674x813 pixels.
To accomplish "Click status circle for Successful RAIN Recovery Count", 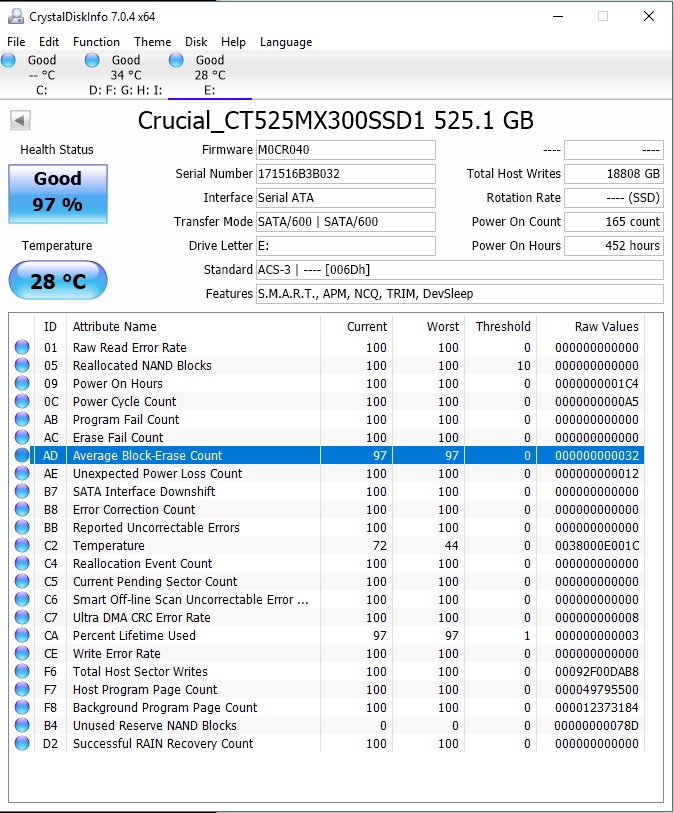I will pyautogui.click(x=22, y=743).
